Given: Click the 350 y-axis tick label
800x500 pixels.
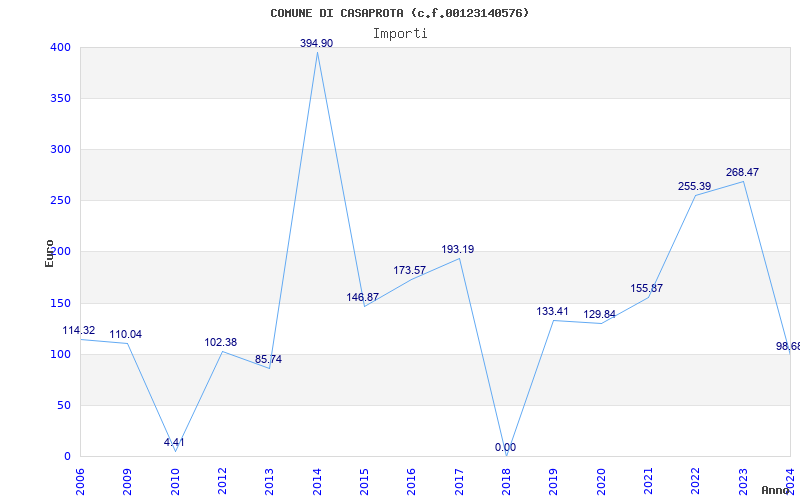Looking at the screenshot, I should click(x=60, y=98).
